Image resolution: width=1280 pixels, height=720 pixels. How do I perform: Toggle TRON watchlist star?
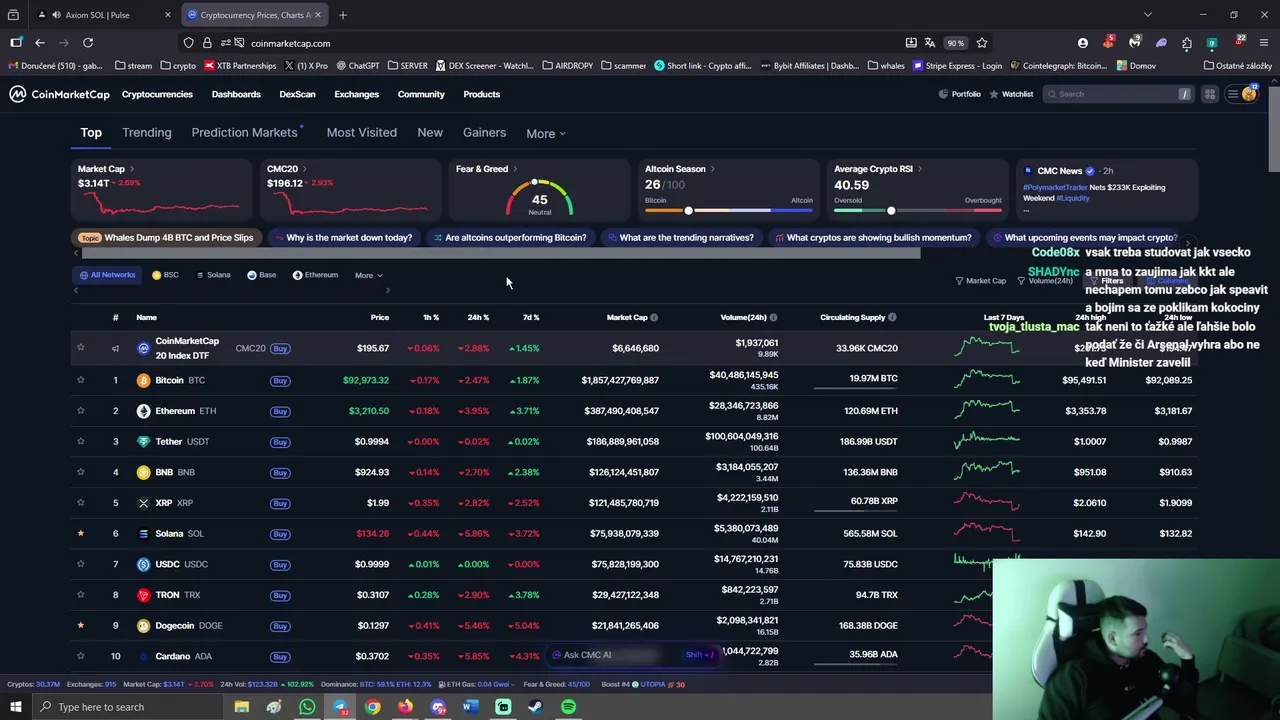click(x=81, y=595)
